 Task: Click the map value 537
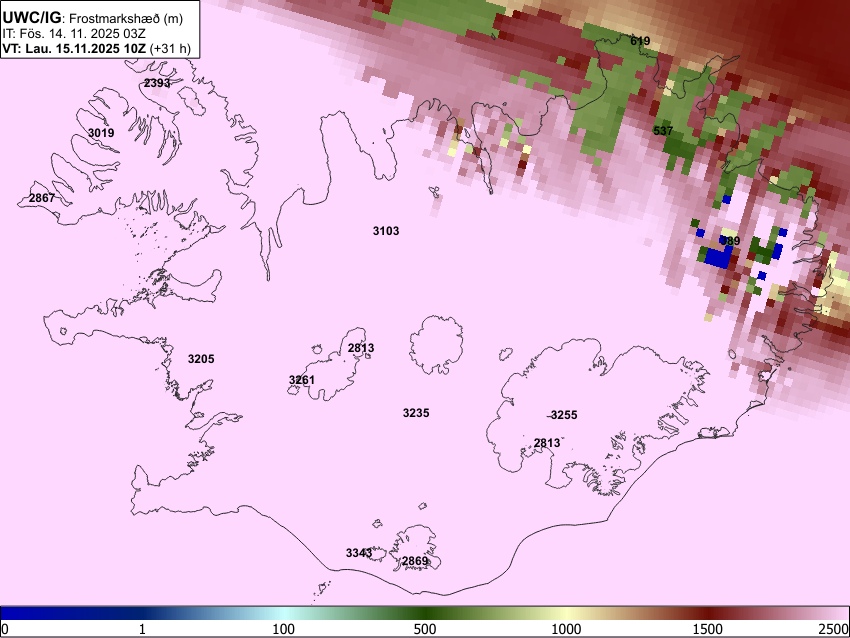(663, 131)
